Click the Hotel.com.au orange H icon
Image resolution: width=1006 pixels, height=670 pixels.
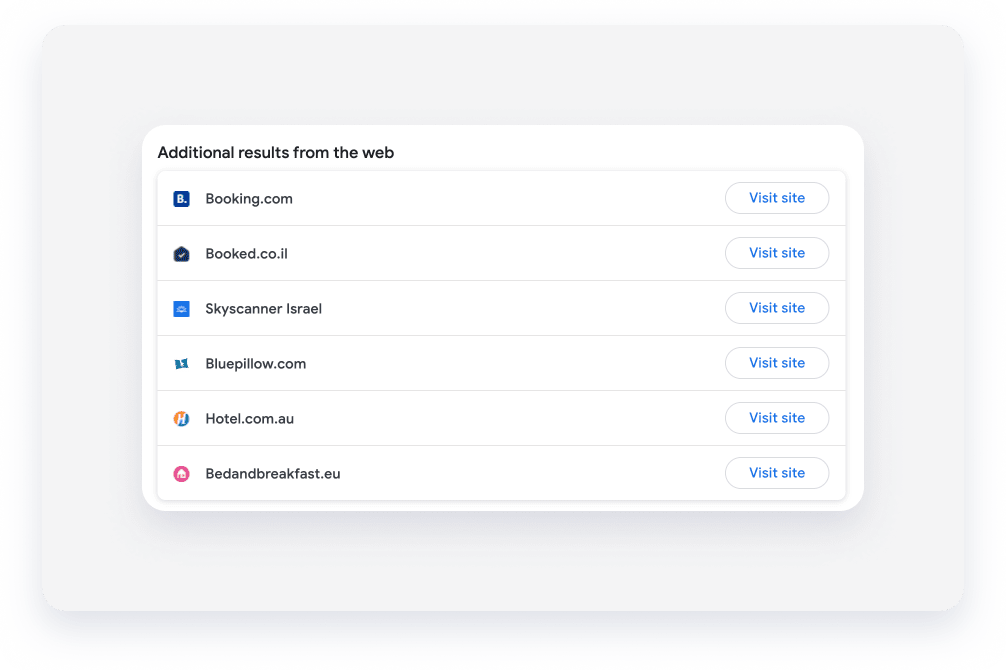pos(182,419)
